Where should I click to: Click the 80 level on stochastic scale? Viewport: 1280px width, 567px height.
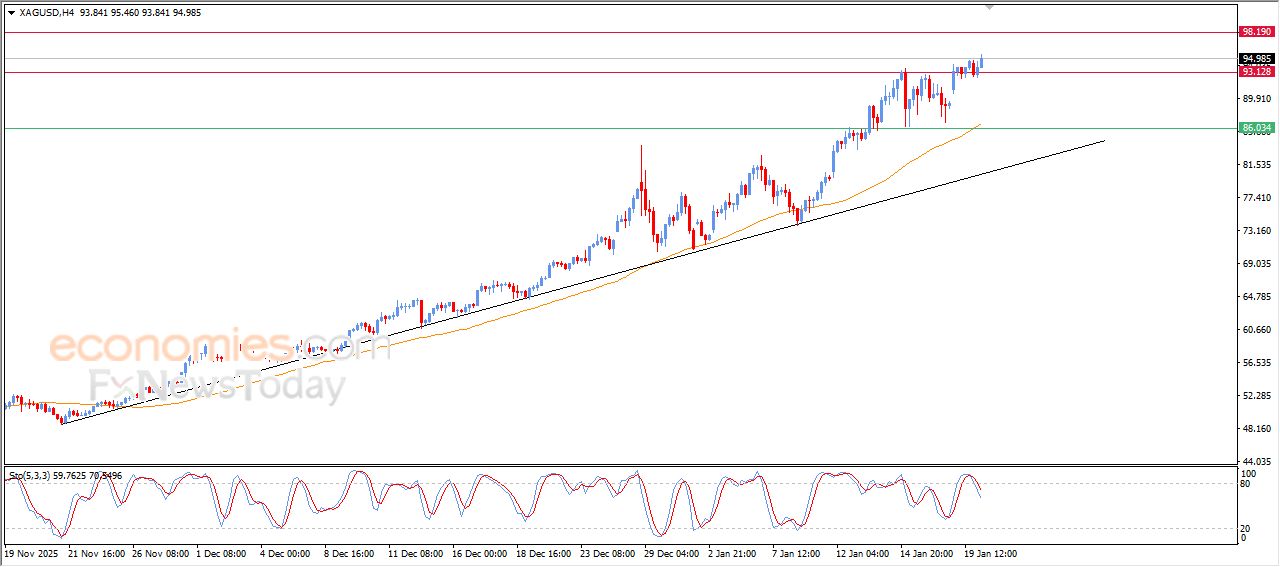tap(1246, 484)
